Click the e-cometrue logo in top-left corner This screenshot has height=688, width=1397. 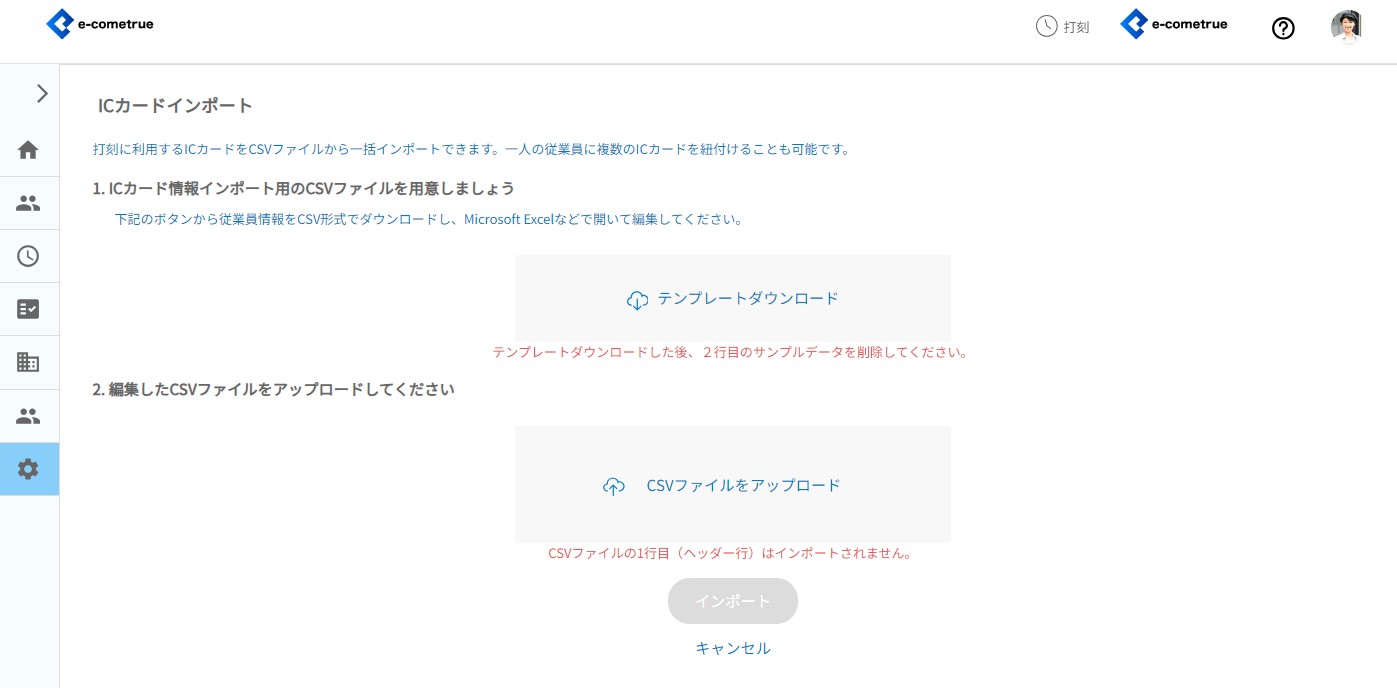(x=100, y=24)
